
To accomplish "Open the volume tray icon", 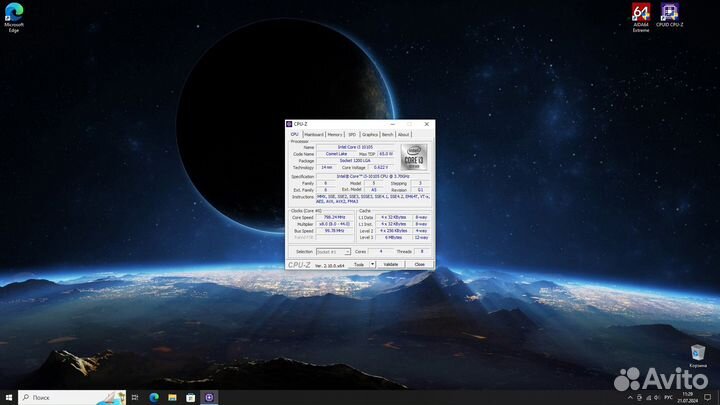I will pos(657,398).
